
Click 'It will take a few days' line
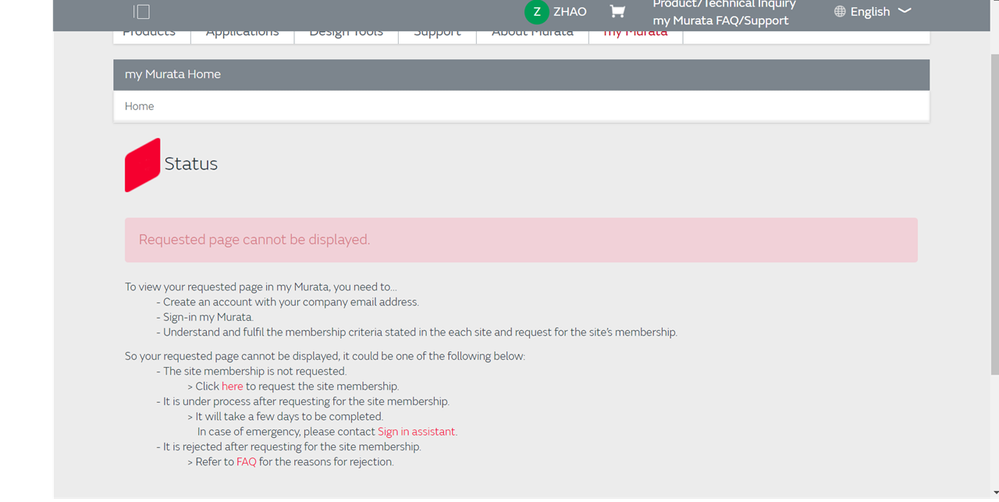point(285,417)
